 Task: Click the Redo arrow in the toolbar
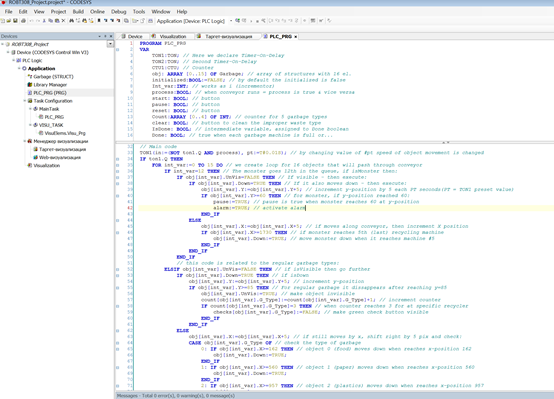coord(38,21)
